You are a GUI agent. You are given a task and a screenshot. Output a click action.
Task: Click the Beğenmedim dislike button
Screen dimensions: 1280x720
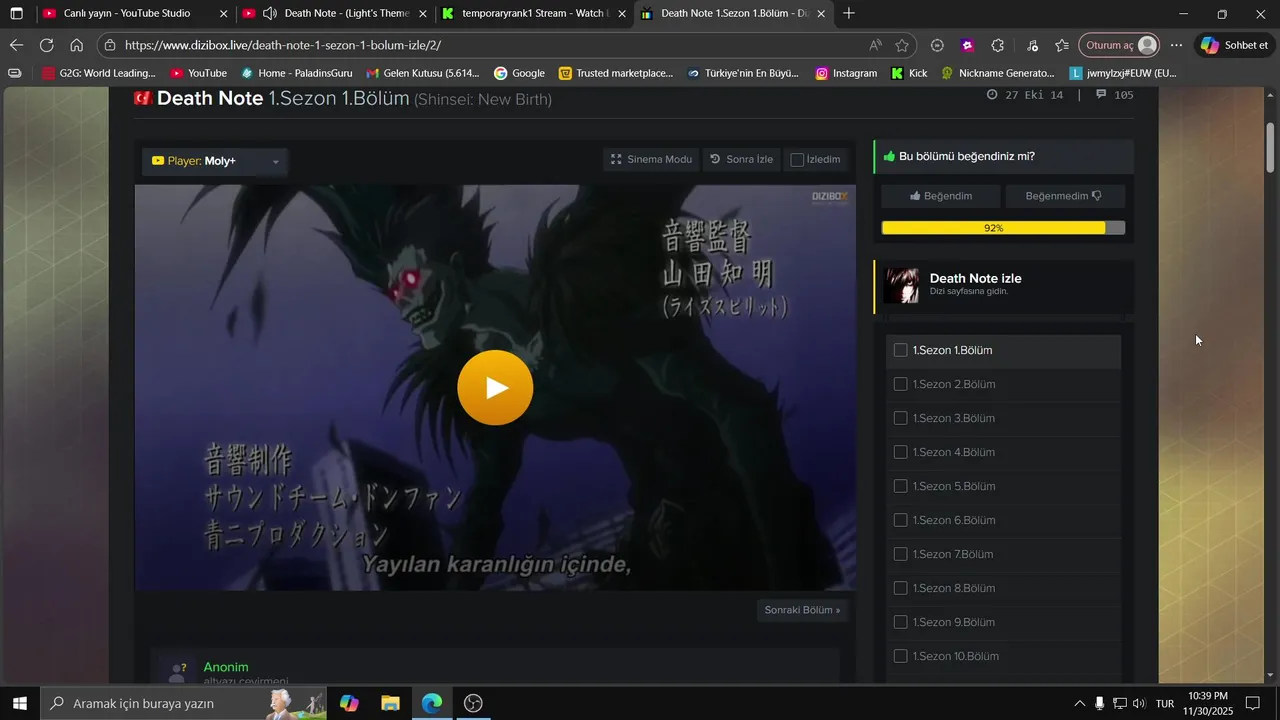click(1064, 196)
